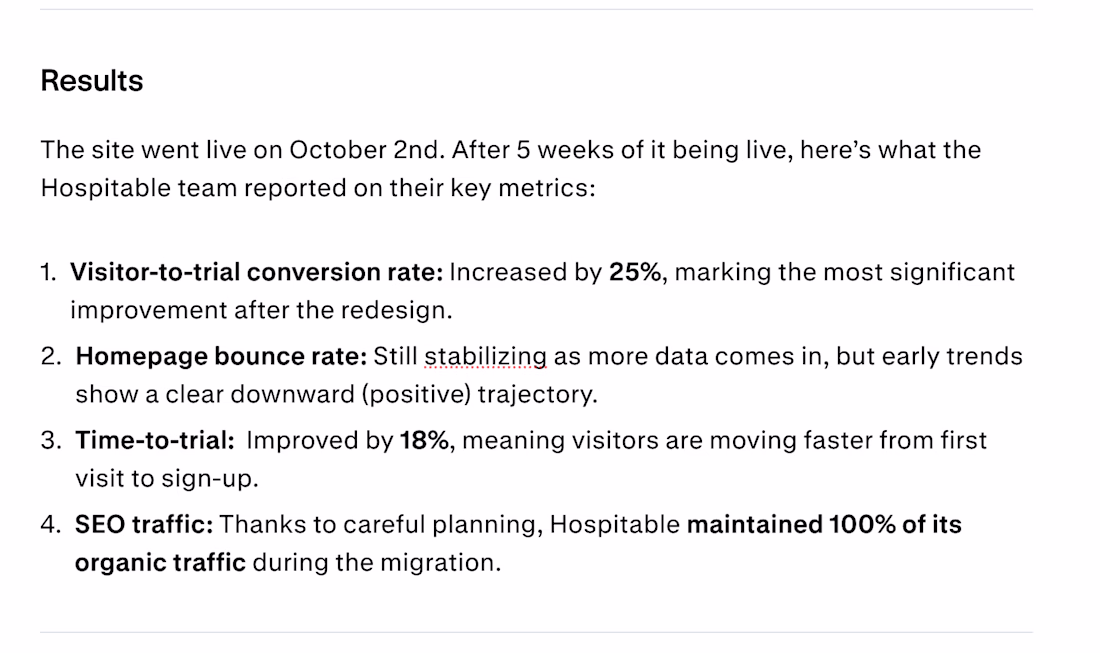
Task: Click the list number "4."
Action: click(51, 525)
